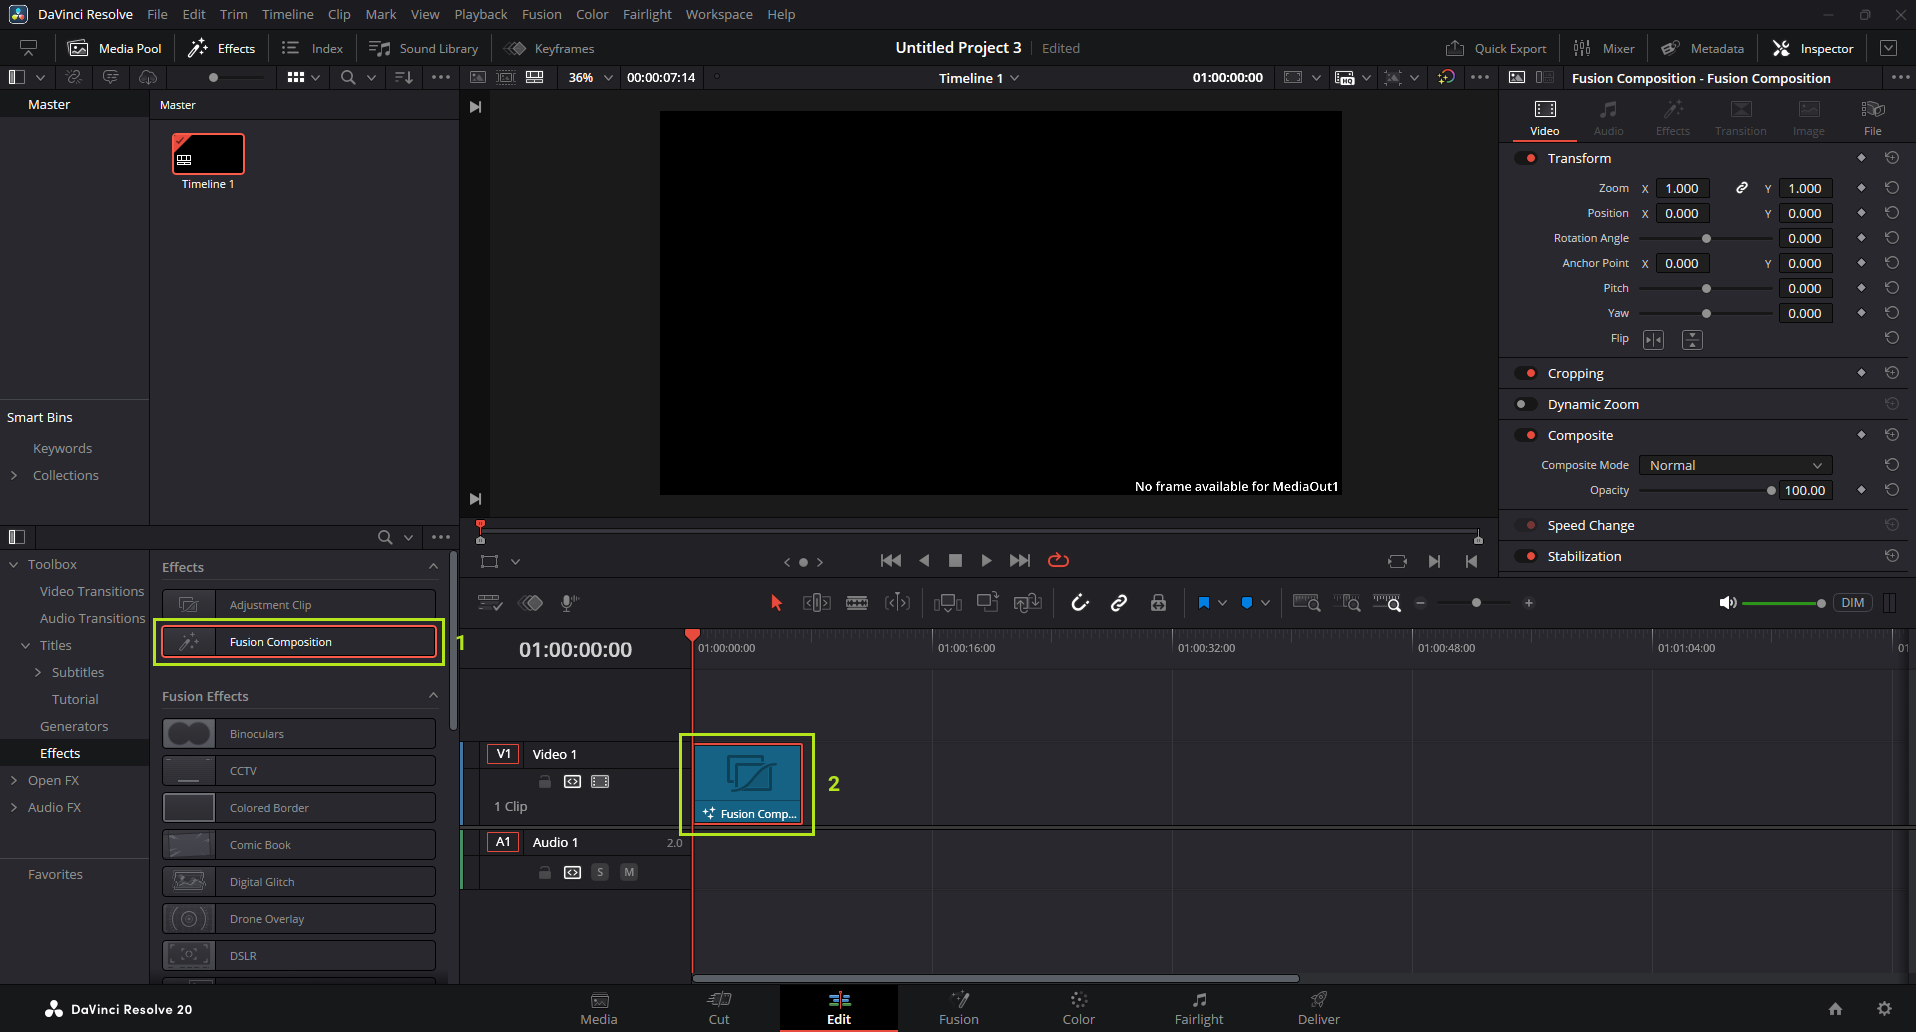Viewport: 1916px width, 1032px height.
Task: Click the Linked Selection chain icon
Action: 1119,603
